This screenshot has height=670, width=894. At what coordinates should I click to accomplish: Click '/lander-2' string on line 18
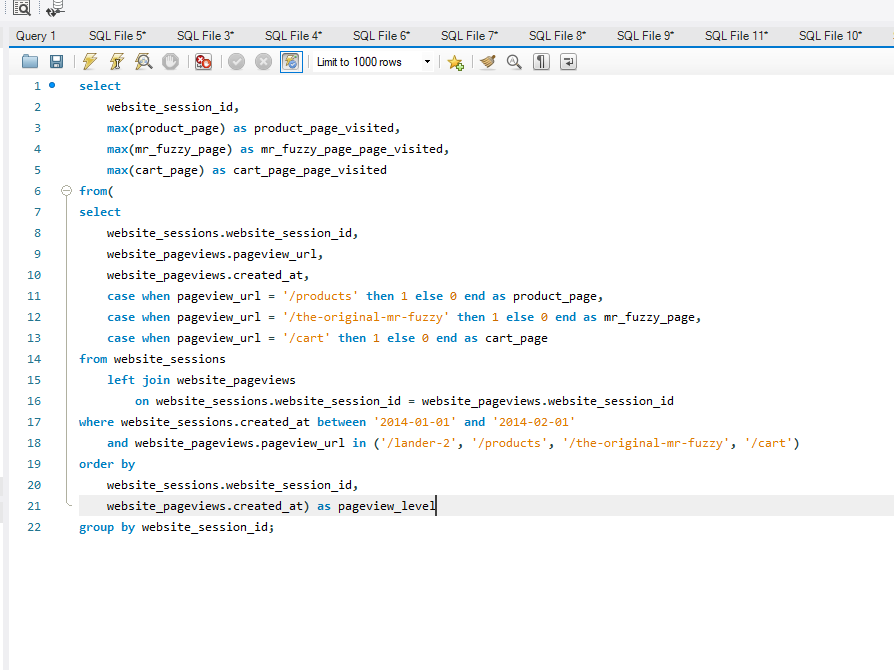click(x=418, y=443)
